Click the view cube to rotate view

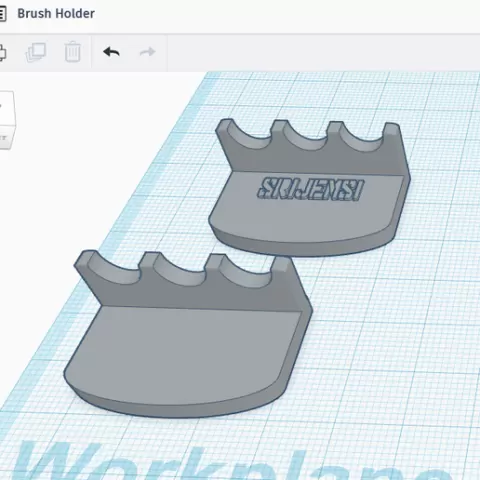tap(7, 120)
